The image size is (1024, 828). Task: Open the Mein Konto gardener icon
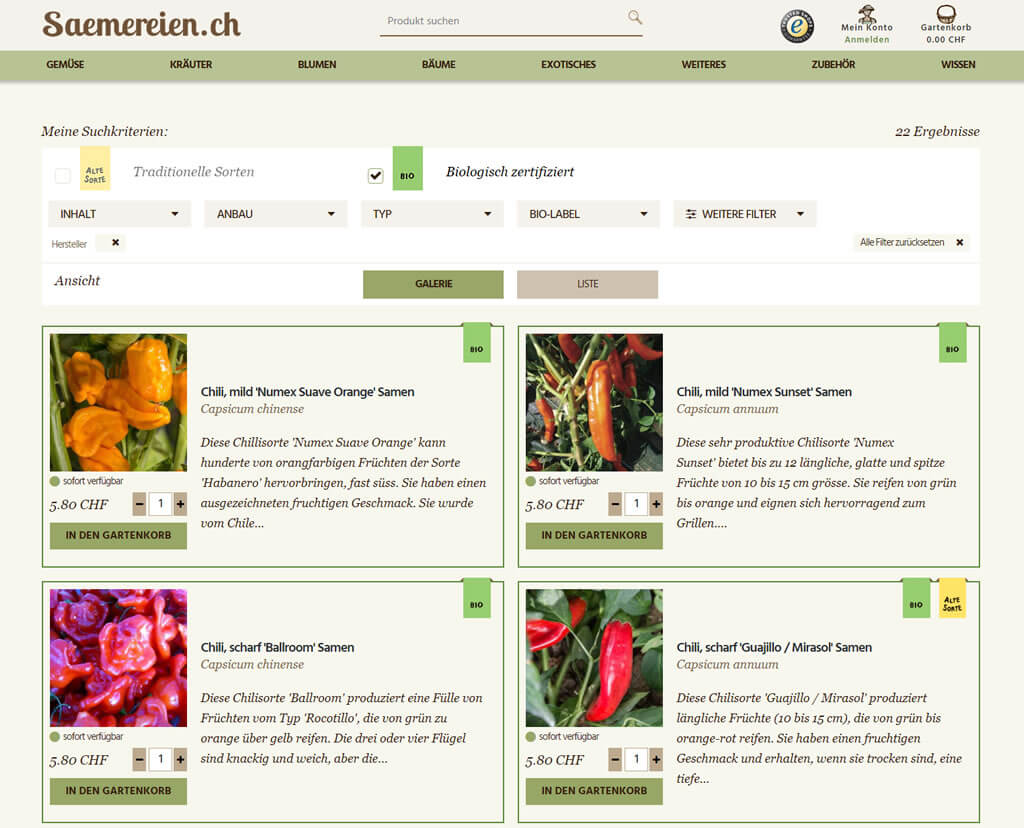tap(866, 14)
